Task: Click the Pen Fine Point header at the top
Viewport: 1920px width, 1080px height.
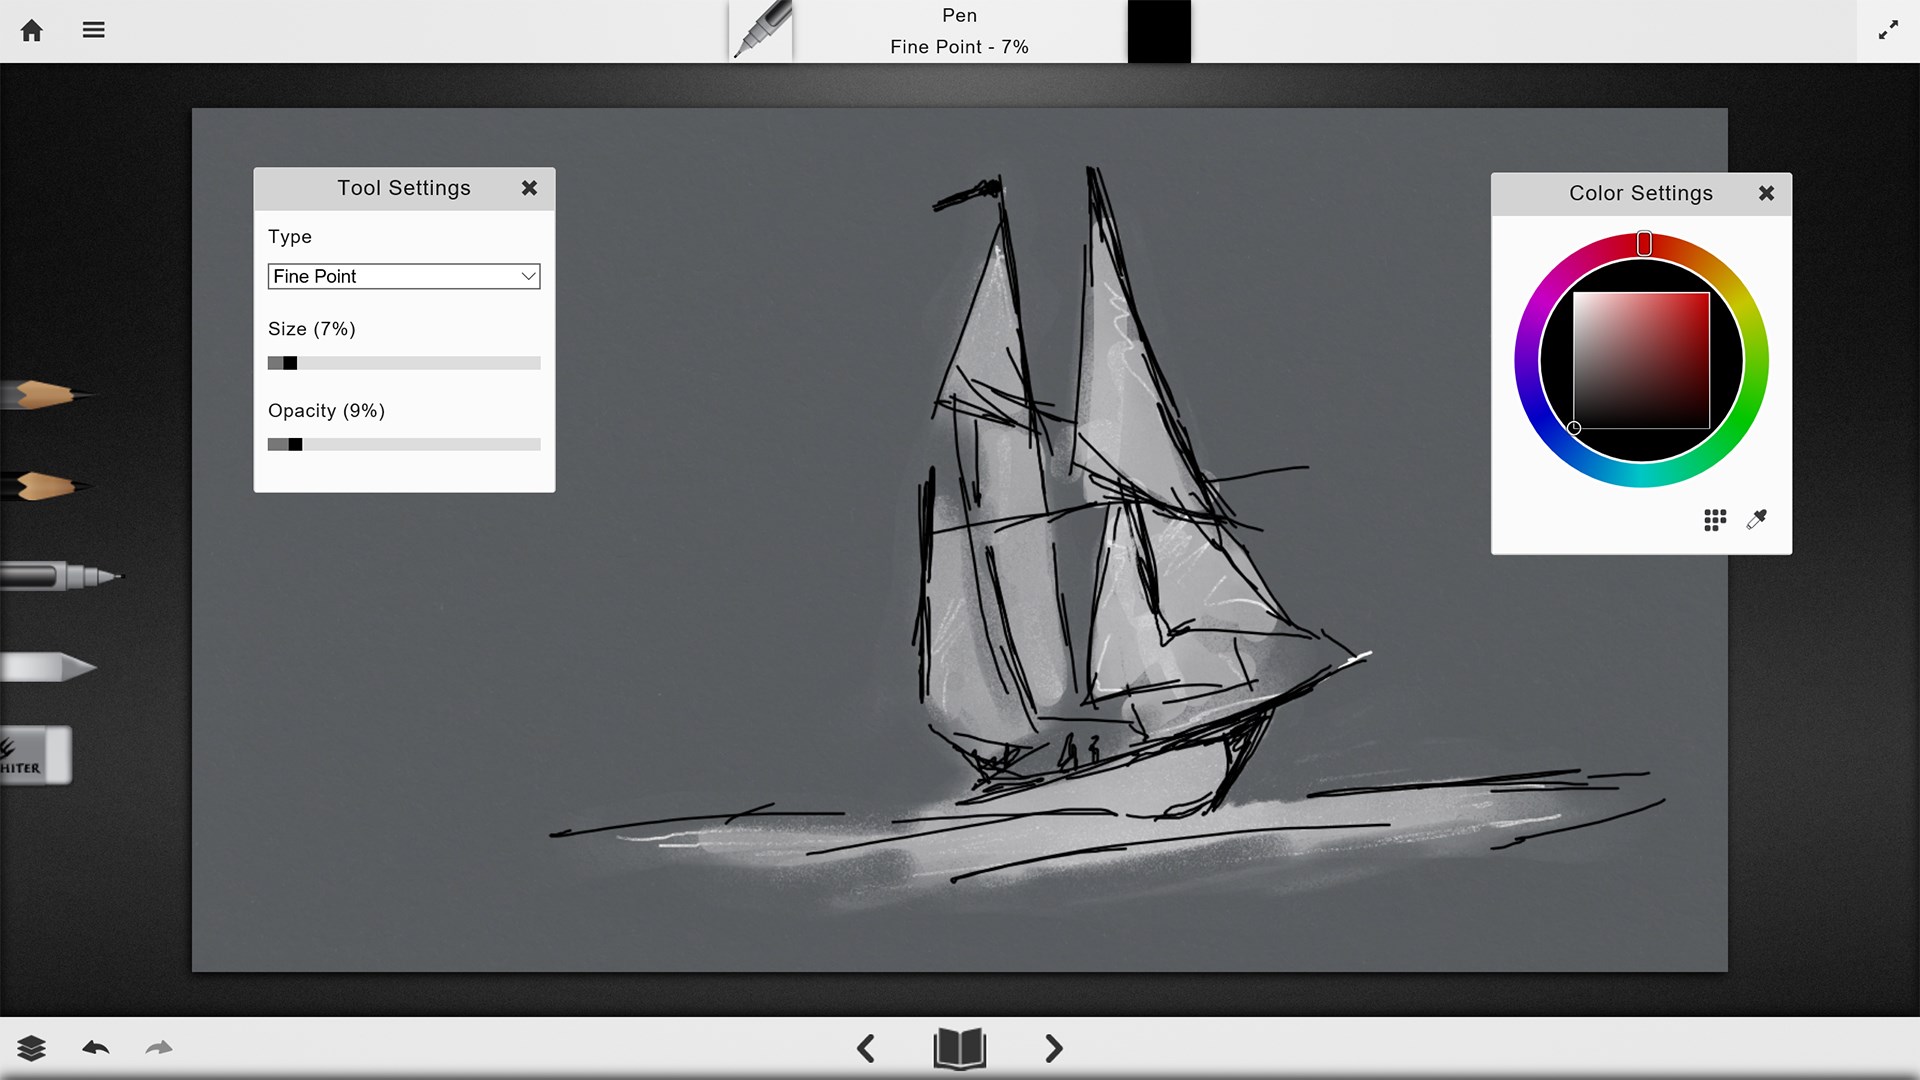Action: pos(959,31)
